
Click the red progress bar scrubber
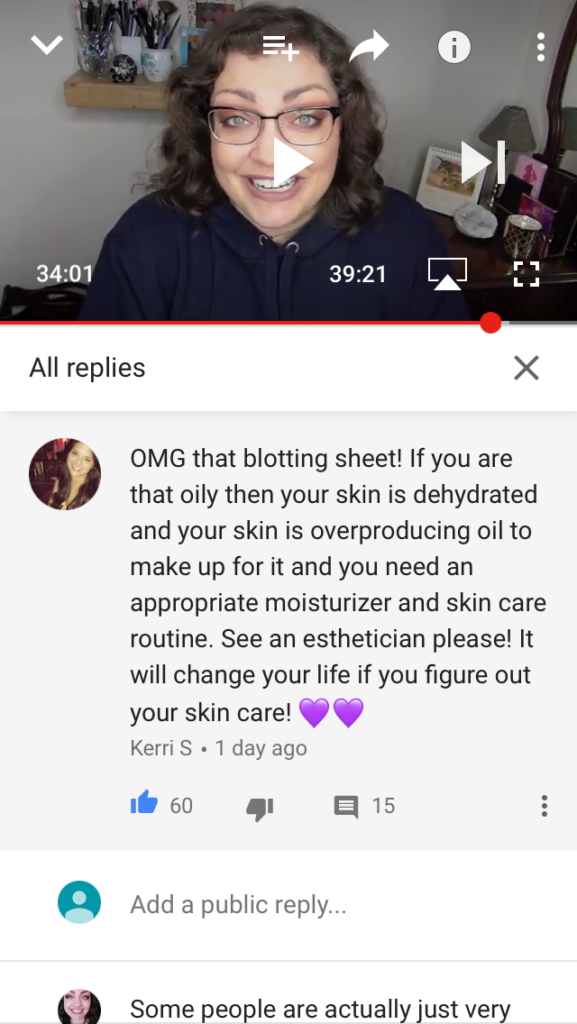click(490, 323)
